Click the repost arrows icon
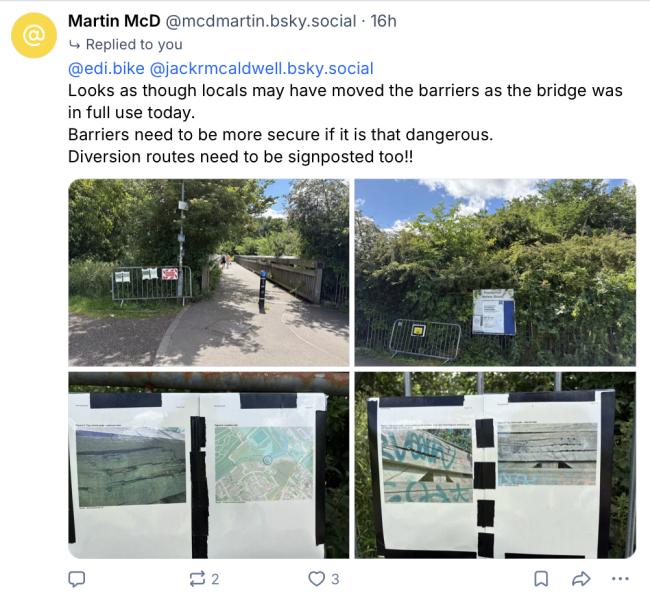The image size is (650, 596). pyautogui.click(x=197, y=579)
